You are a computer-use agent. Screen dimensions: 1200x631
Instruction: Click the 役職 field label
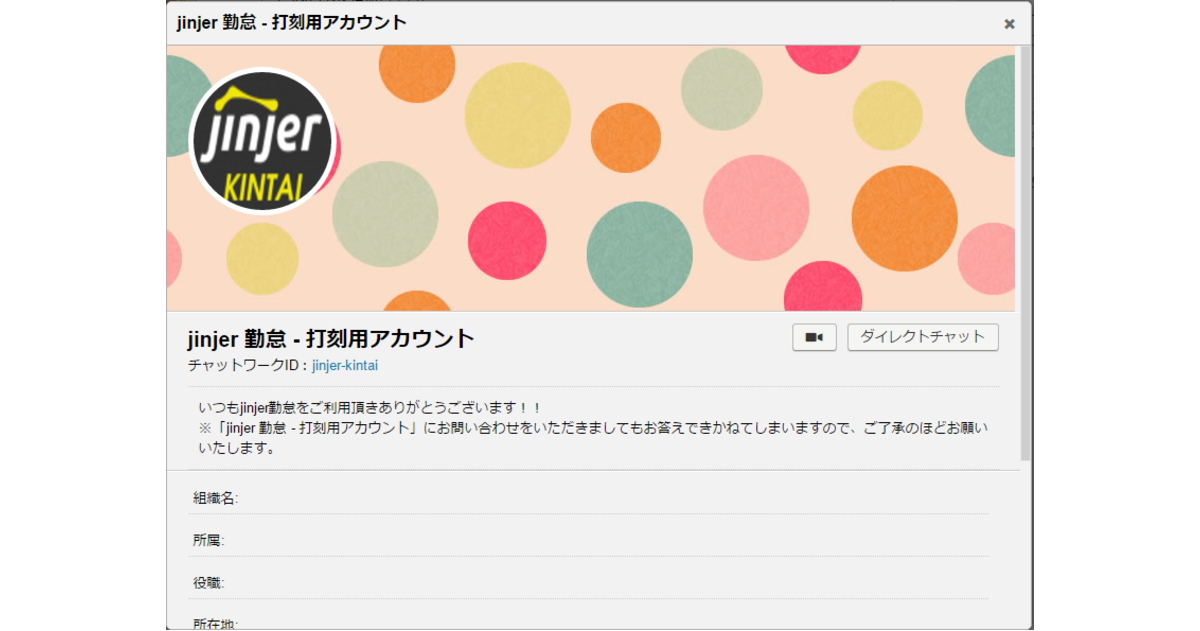pos(208,582)
